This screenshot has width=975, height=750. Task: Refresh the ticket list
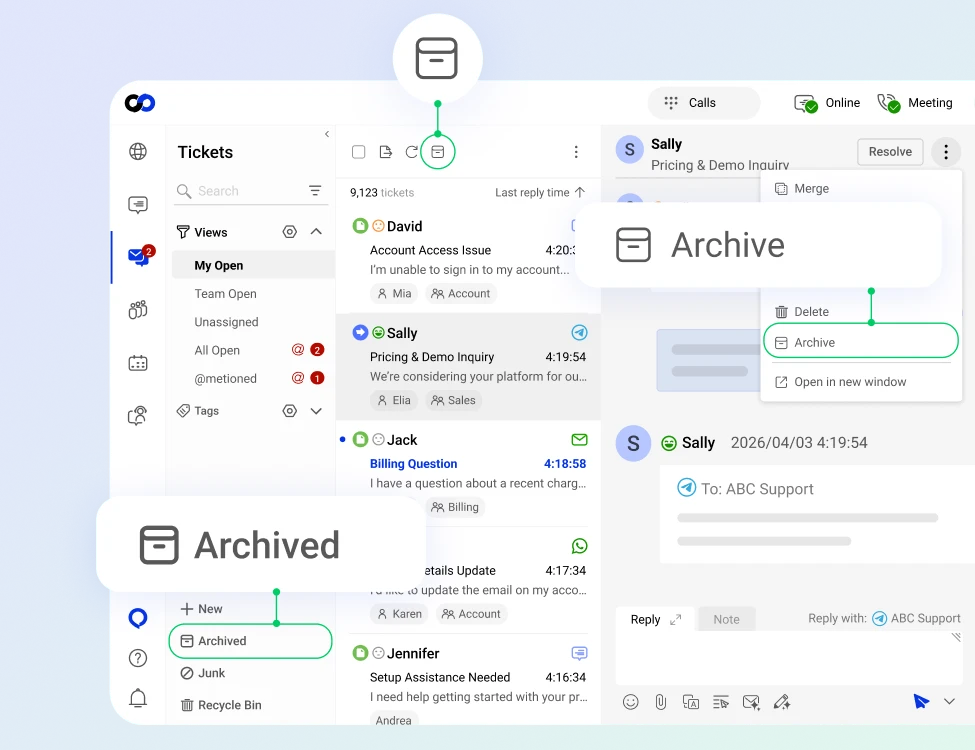point(411,152)
